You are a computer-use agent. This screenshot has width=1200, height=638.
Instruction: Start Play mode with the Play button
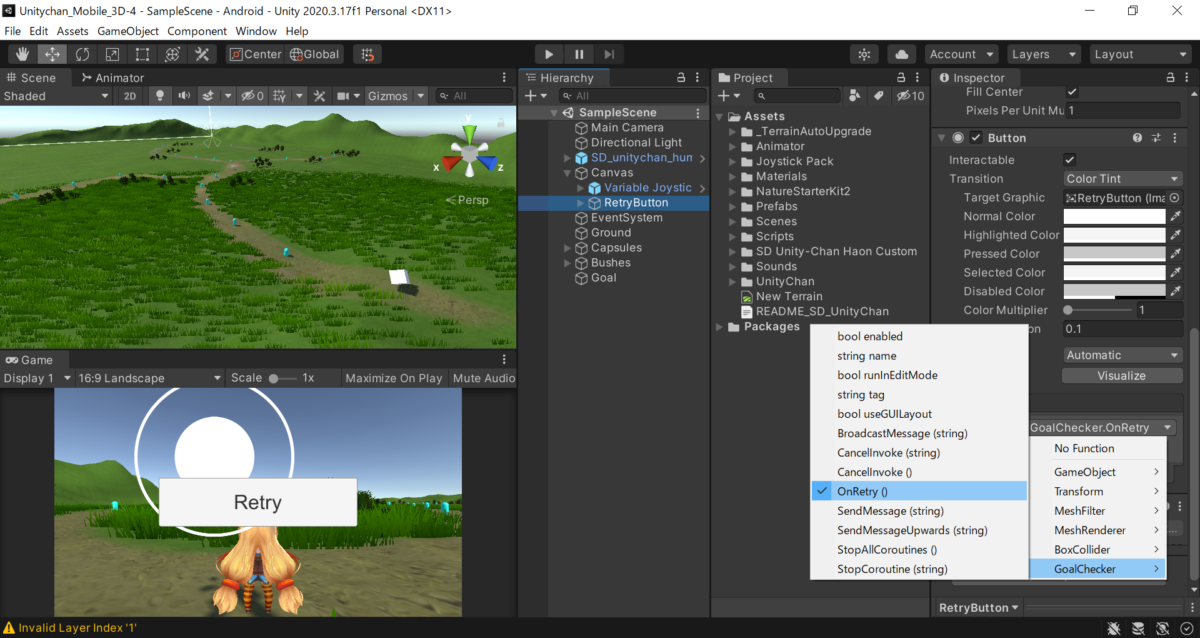[x=549, y=54]
